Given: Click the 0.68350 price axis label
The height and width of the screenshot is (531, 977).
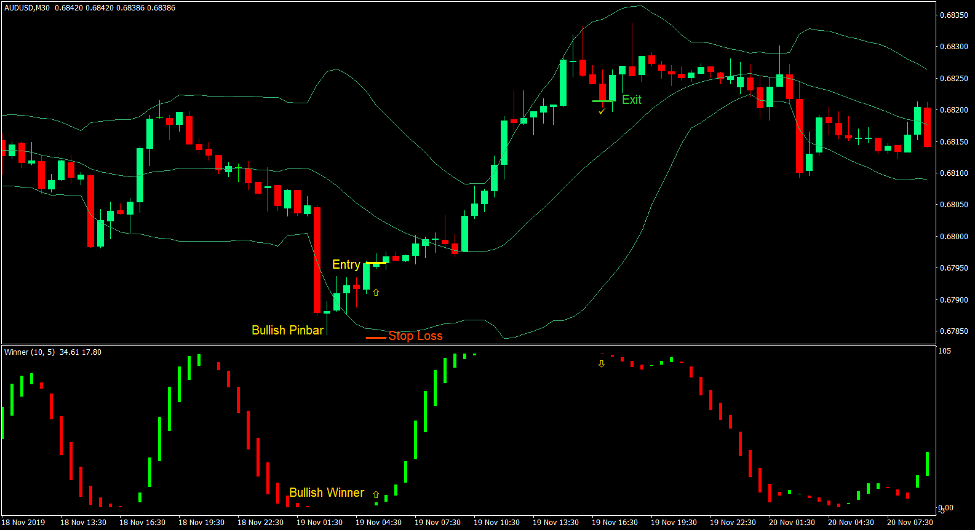Looking at the screenshot, I should tap(953, 15).
